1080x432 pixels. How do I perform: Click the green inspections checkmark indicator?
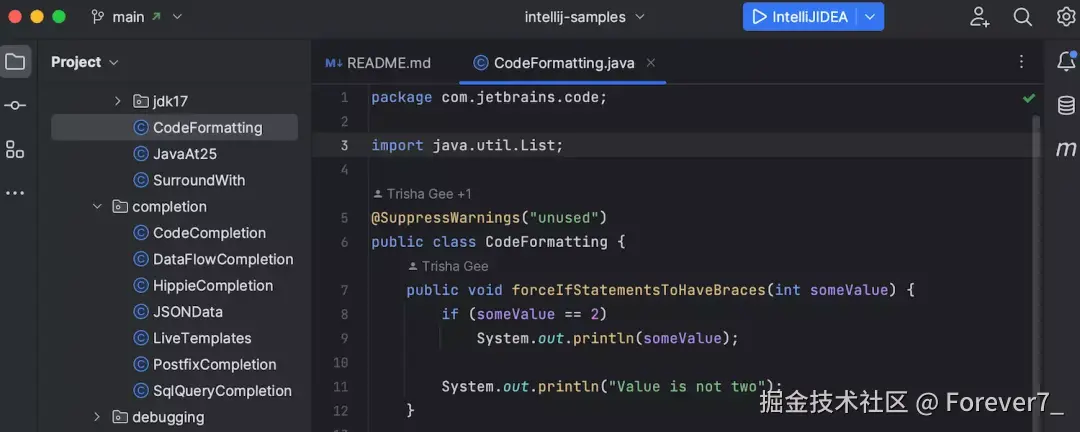[x=1028, y=98]
